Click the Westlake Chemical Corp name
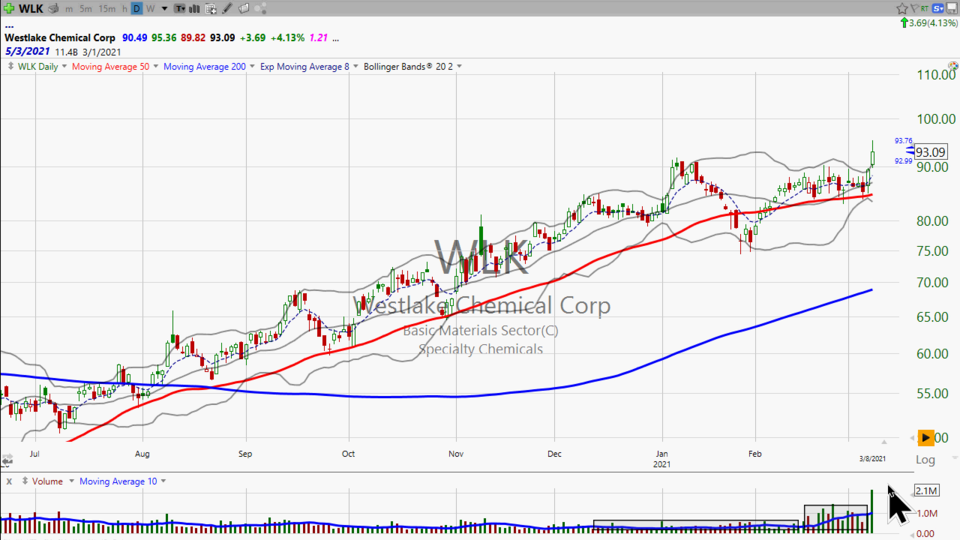Image resolution: width=960 pixels, height=540 pixels. coord(60,37)
